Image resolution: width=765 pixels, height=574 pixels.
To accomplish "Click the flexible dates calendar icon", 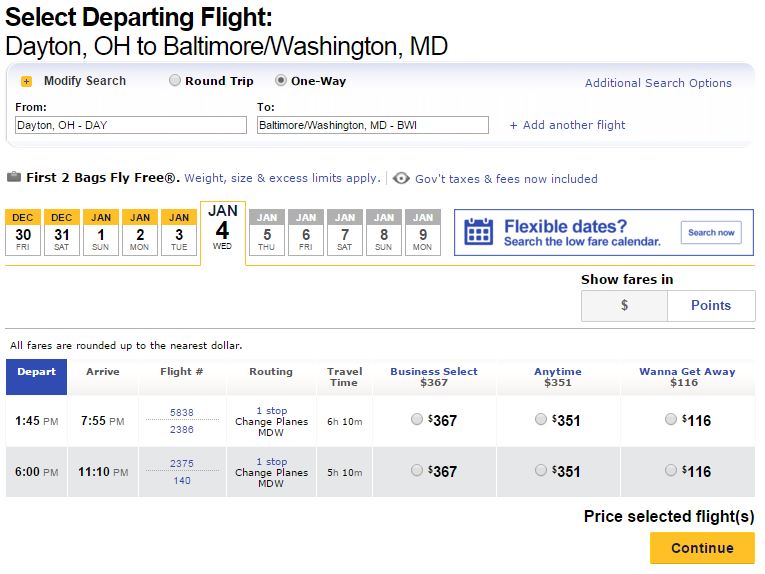I will click(479, 232).
